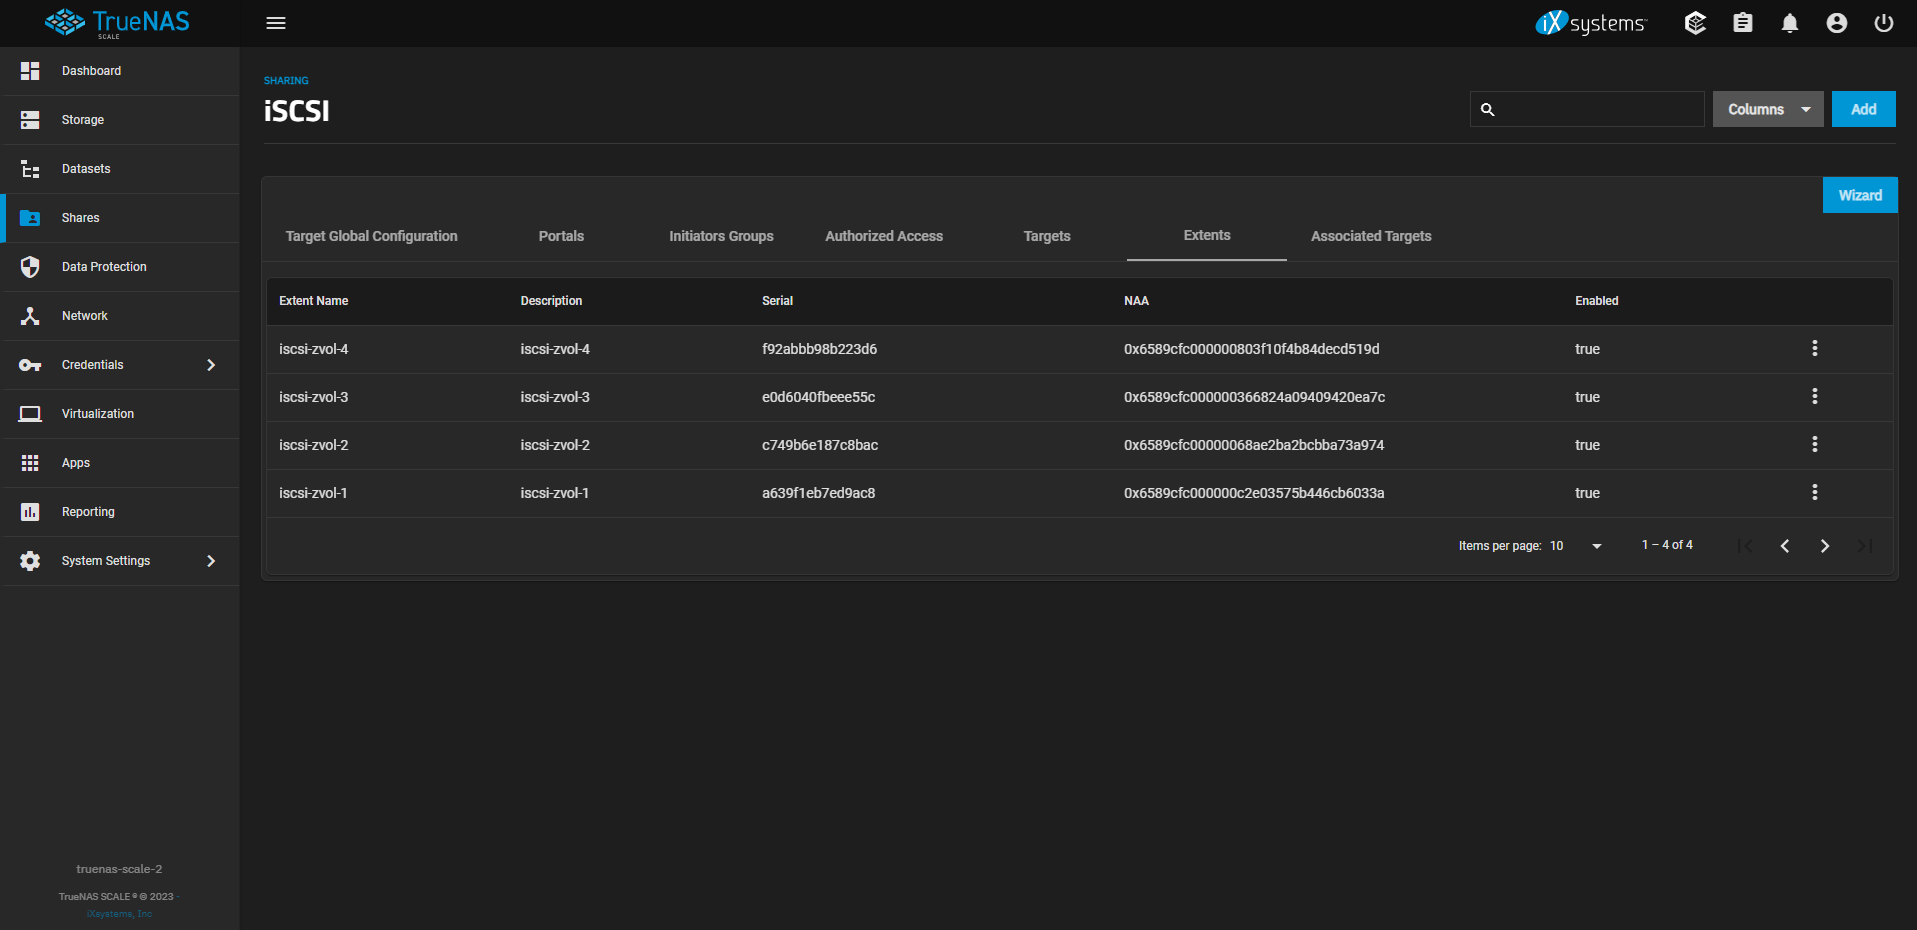Click the Add button
Viewport: 1917px width, 930px height.
(x=1863, y=110)
